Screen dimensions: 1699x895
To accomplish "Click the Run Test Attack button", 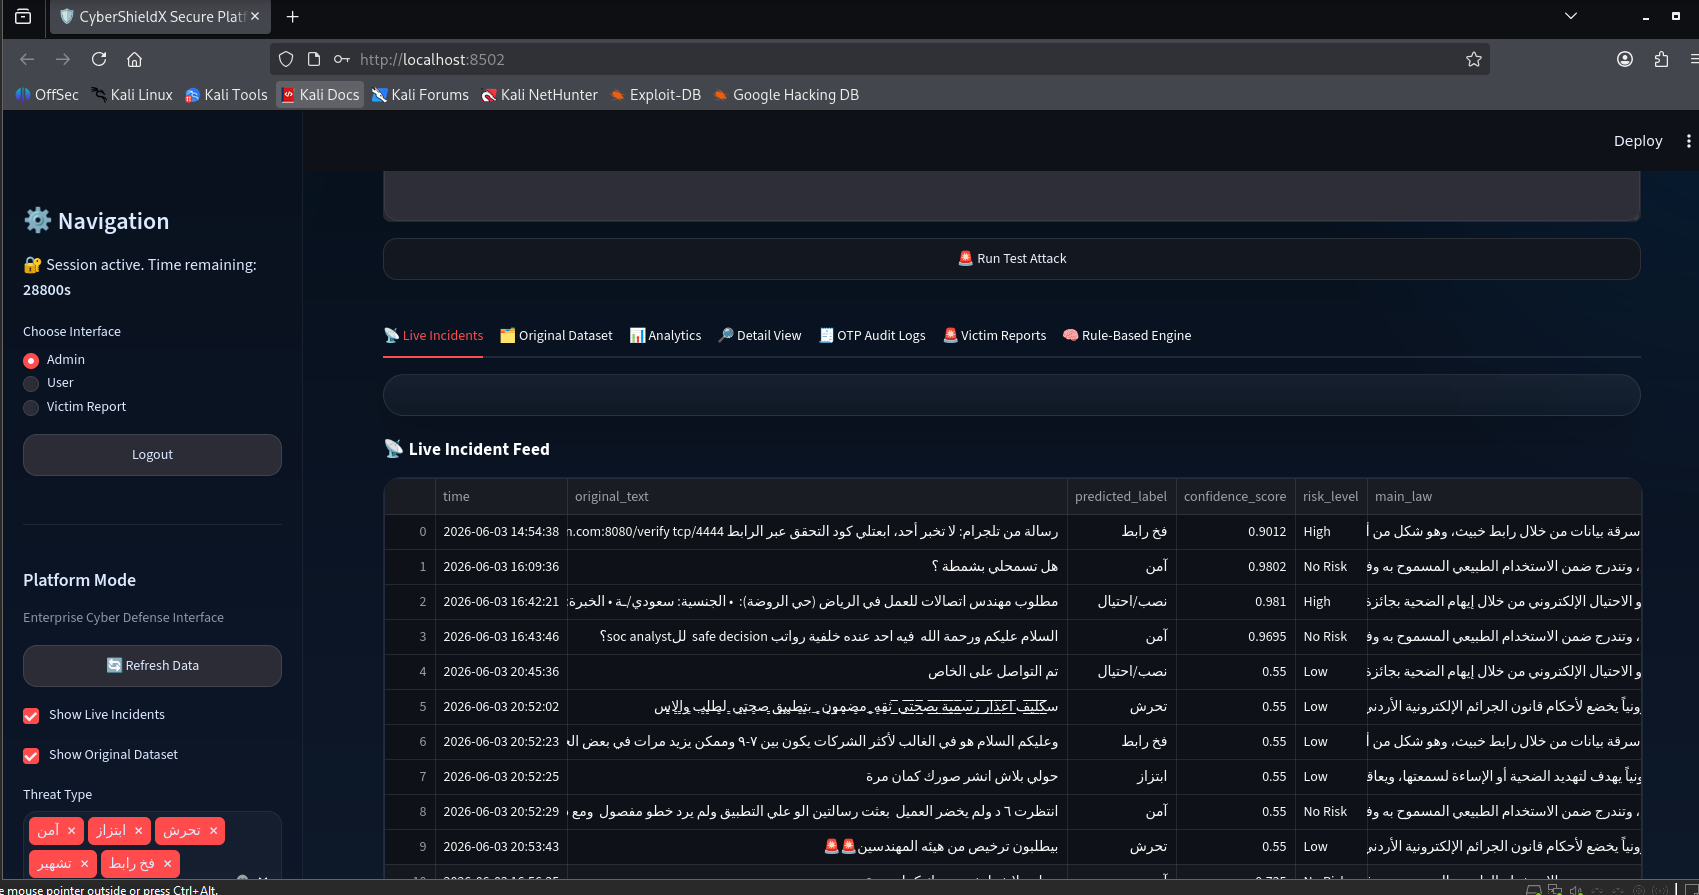I will point(1011,259).
